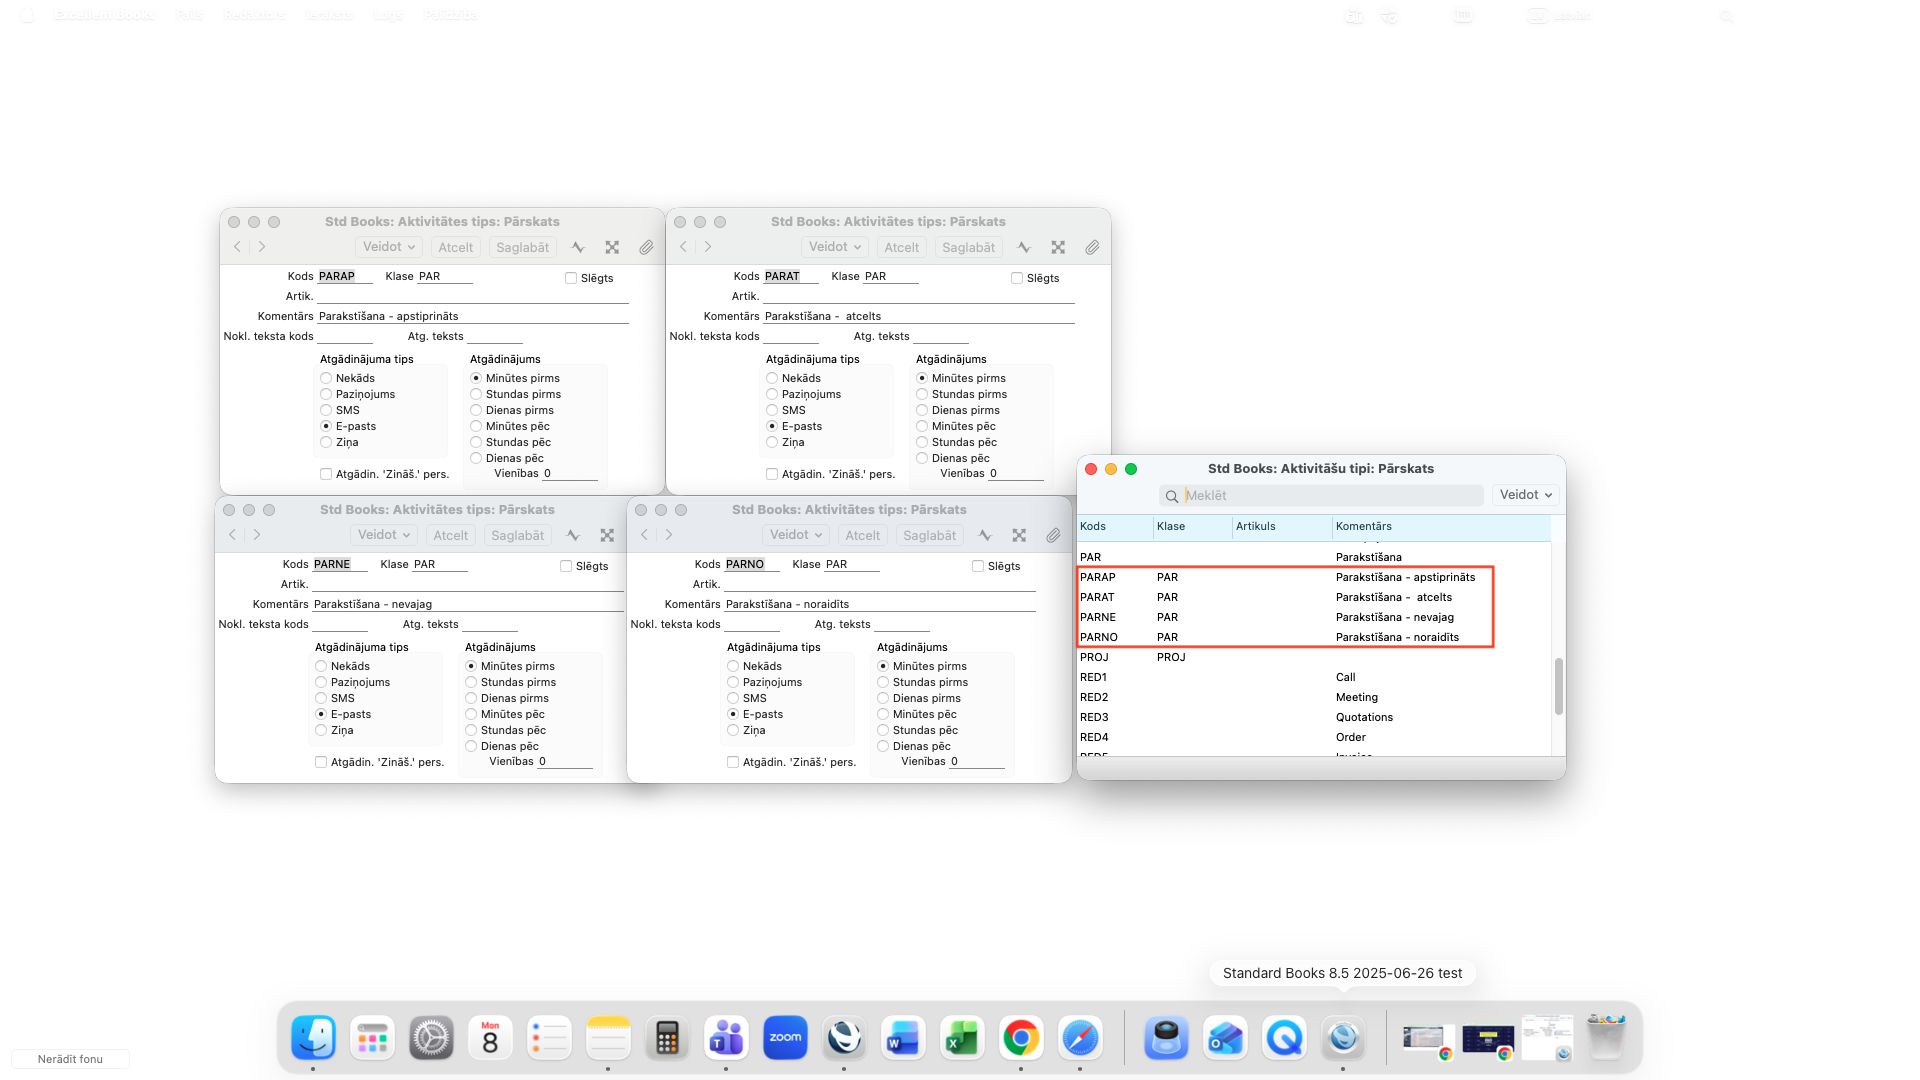Expand the Veidot dropdown in the PARAP window

click(x=388, y=247)
